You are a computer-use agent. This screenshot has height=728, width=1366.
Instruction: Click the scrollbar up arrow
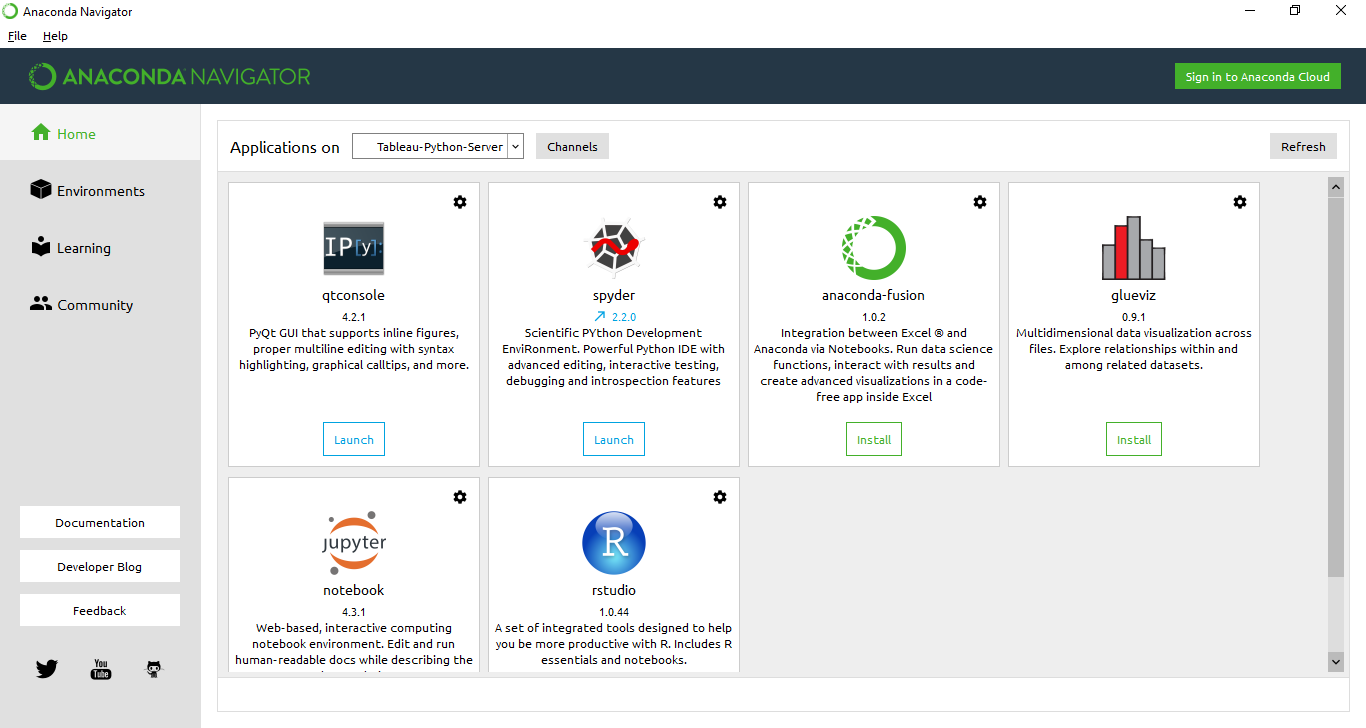(1336, 187)
